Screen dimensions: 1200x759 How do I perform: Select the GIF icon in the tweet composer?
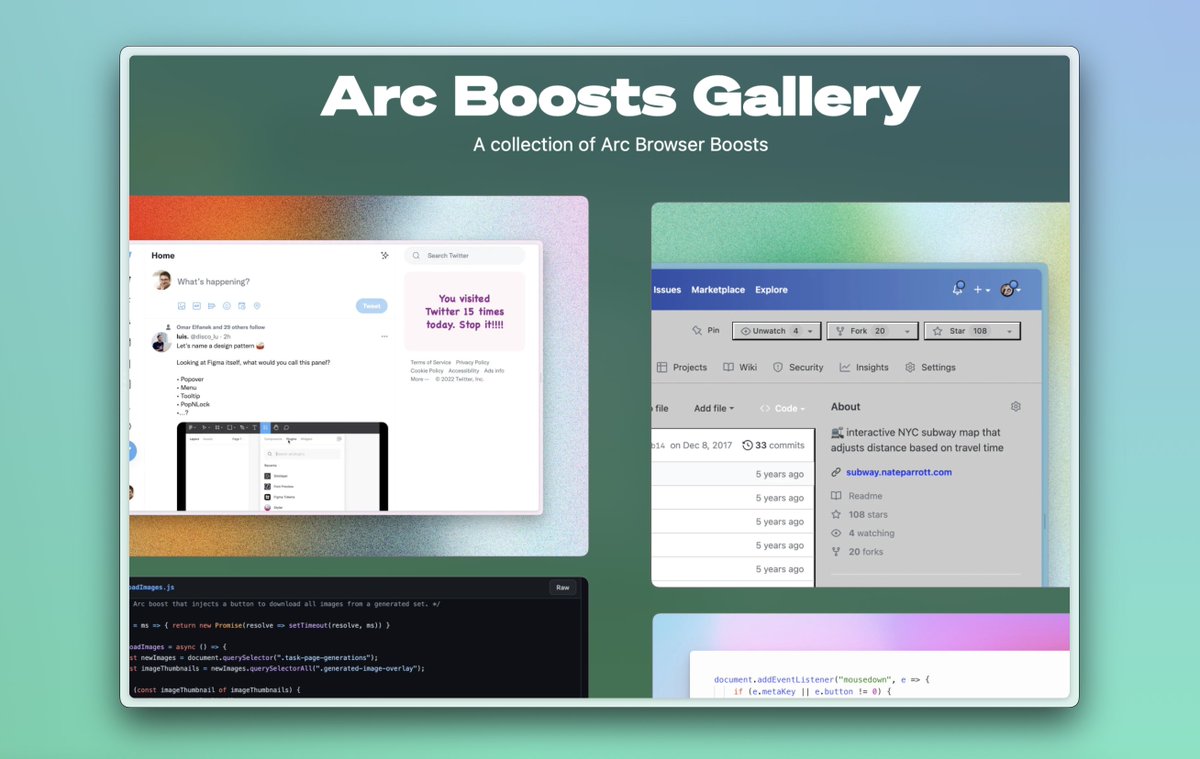click(x=196, y=304)
